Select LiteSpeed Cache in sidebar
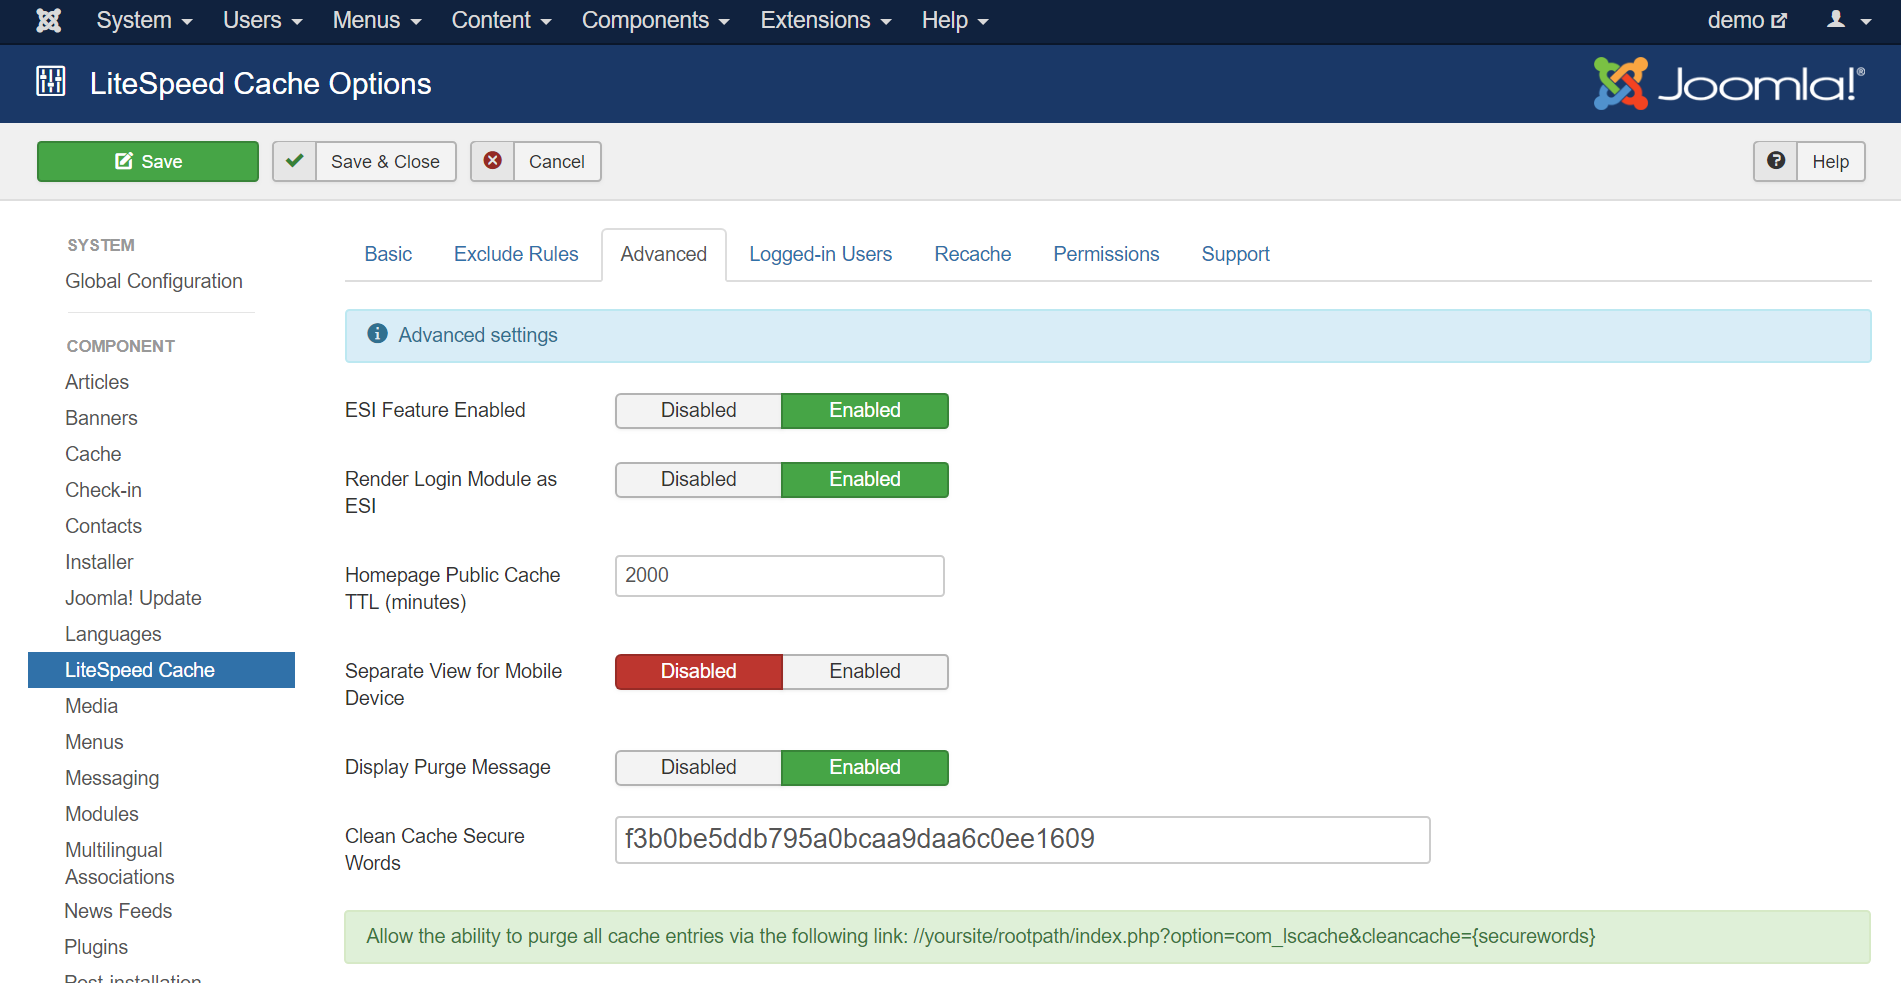This screenshot has width=1901, height=983. pyautogui.click(x=161, y=670)
